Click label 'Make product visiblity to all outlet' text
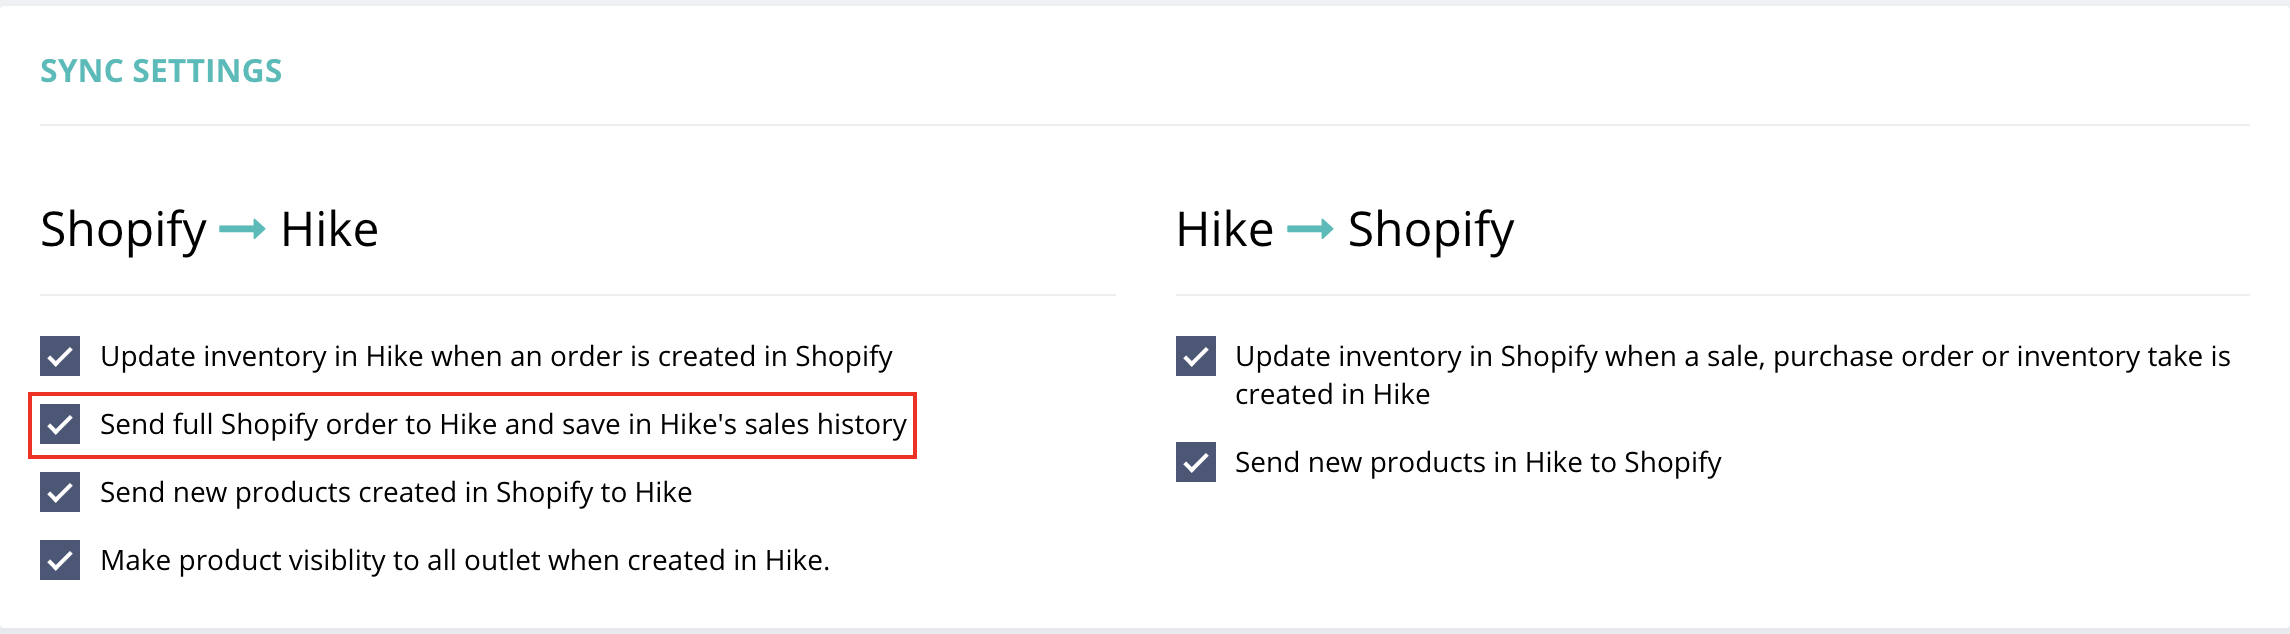2290x634 pixels. [465, 560]
